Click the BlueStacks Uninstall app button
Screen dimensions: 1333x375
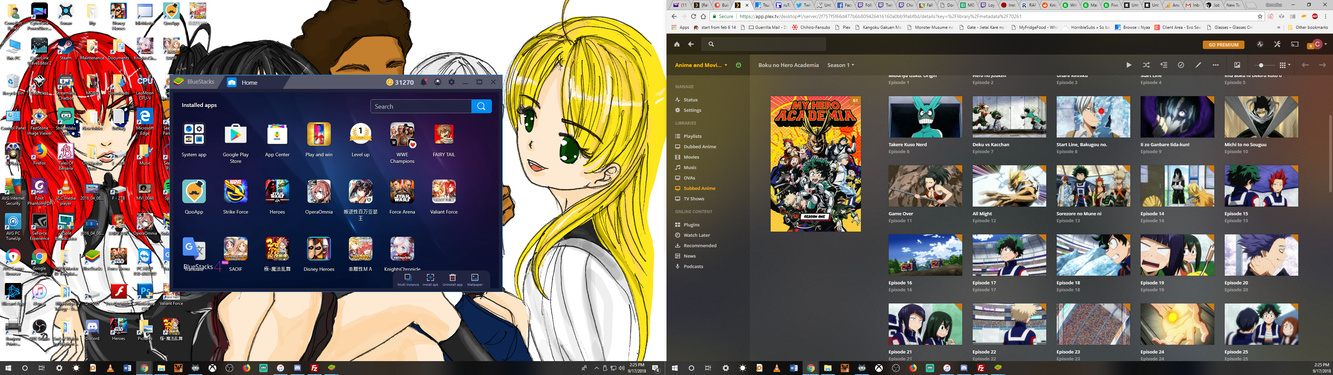point(452,280)
